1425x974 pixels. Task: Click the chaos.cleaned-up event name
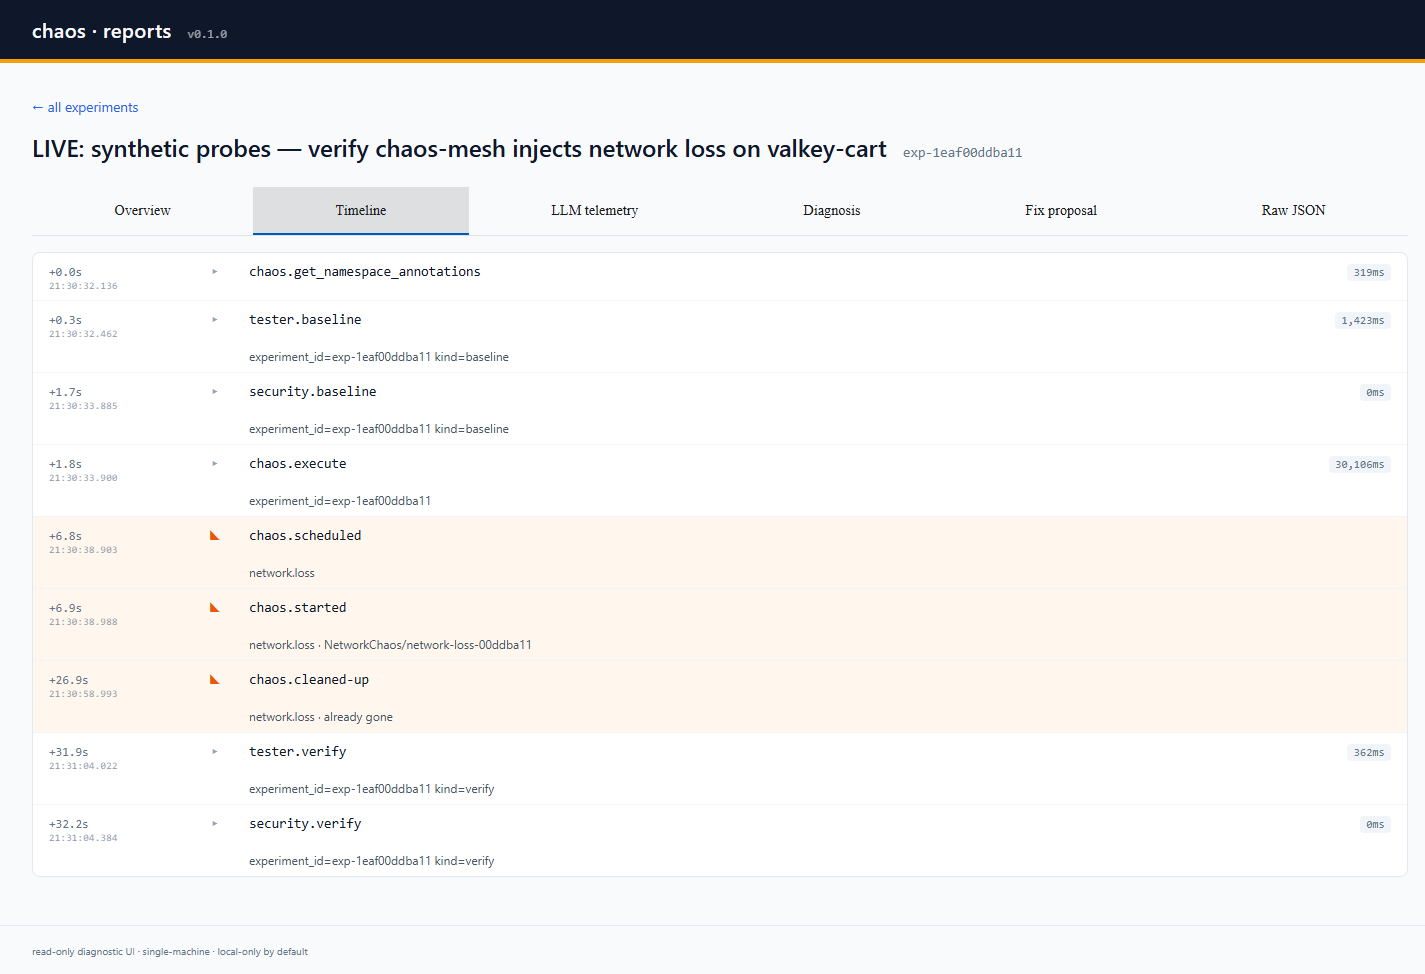click(309, 680)
